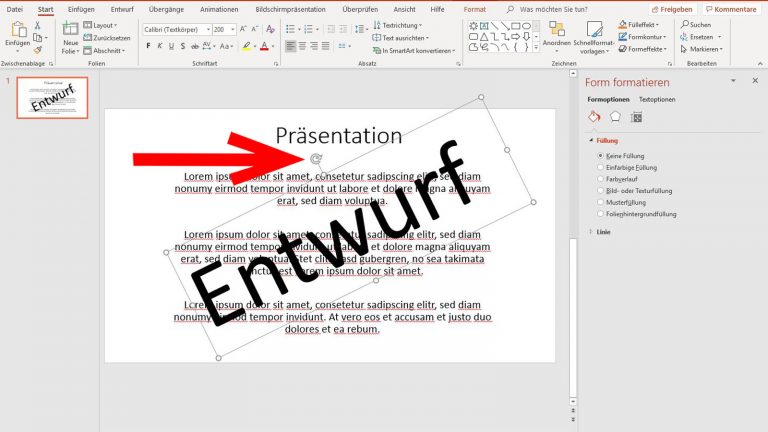Click the Freigeben button

pos(672,9)
